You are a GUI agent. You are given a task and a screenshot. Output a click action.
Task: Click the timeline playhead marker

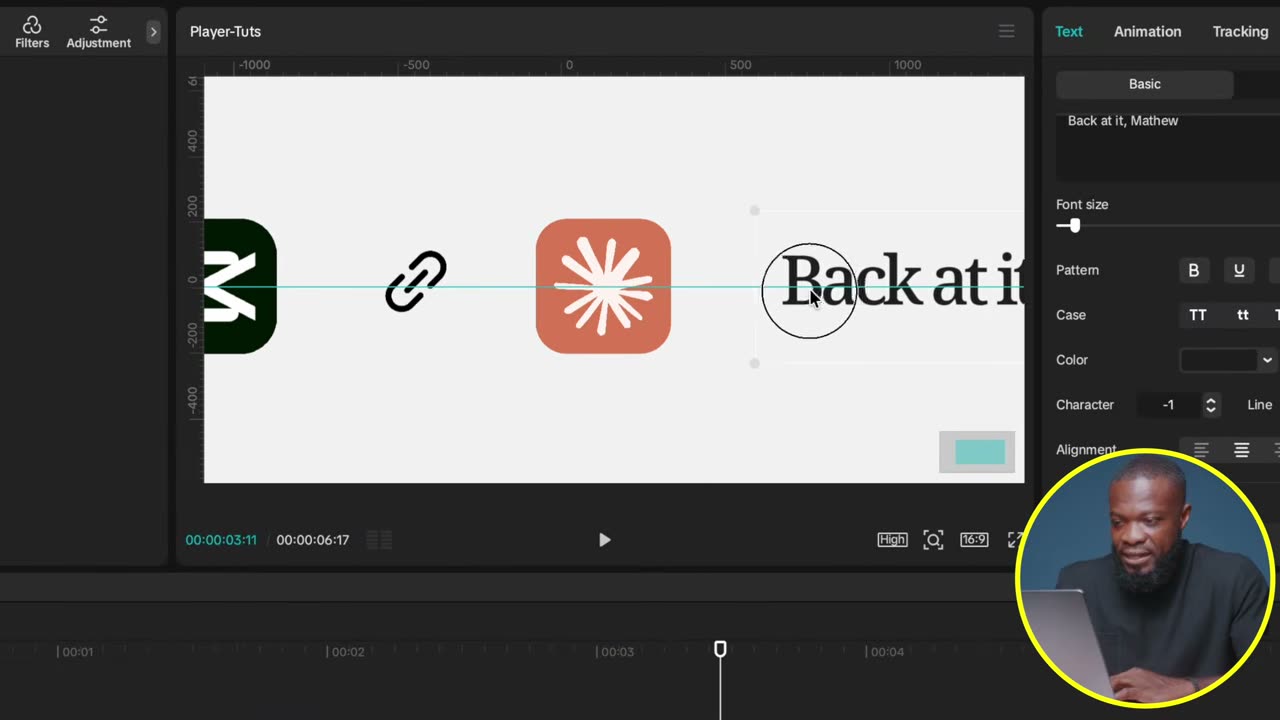point(720,649)
